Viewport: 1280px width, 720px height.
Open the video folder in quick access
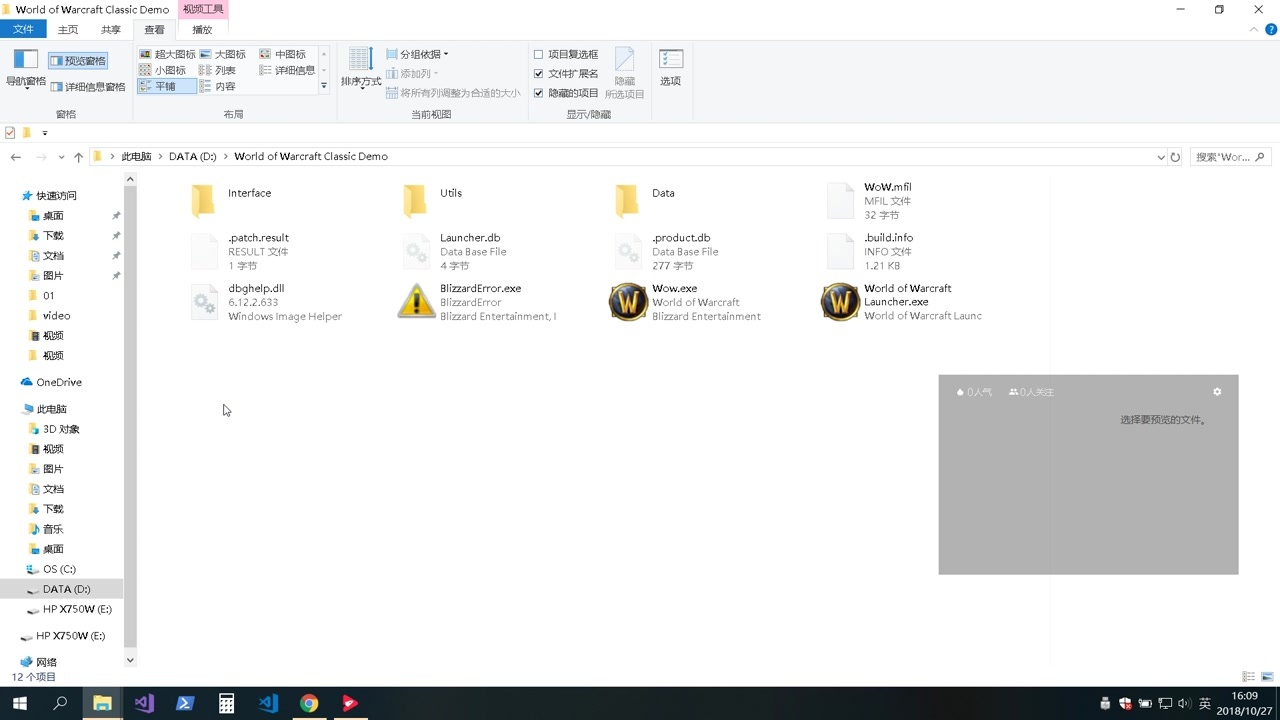pyautogui.click(x=56, y=316)
